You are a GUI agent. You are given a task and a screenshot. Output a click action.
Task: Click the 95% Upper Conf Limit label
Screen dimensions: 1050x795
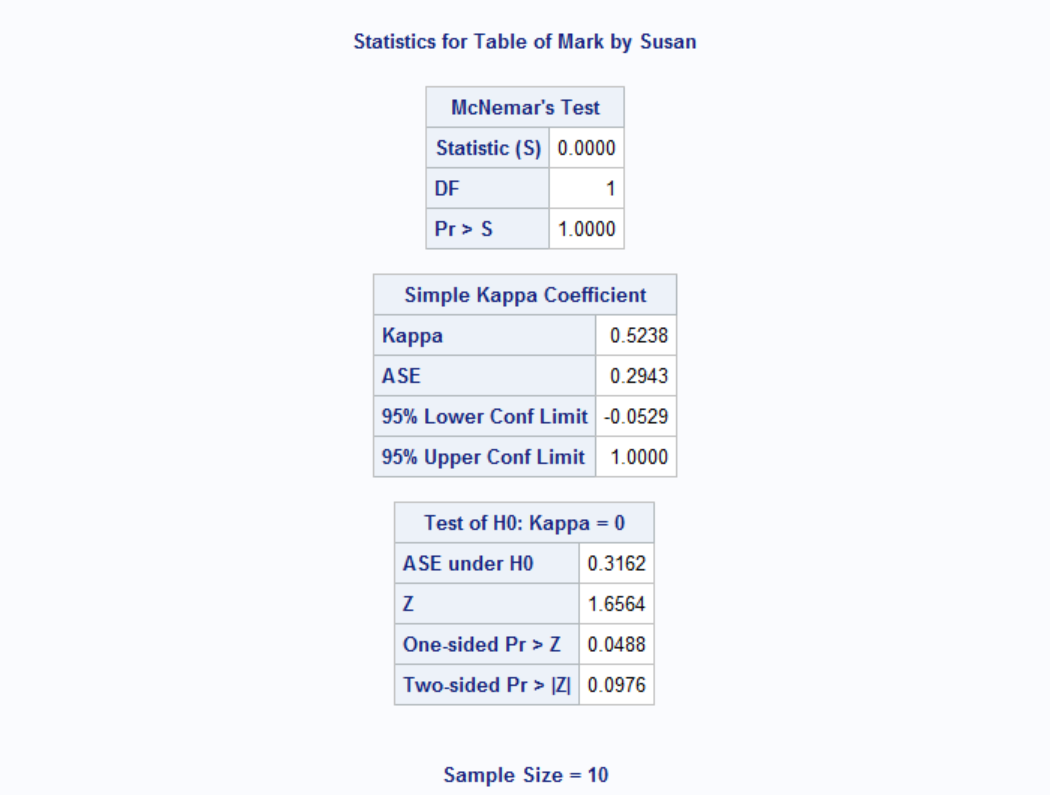[x=484, y=457]
